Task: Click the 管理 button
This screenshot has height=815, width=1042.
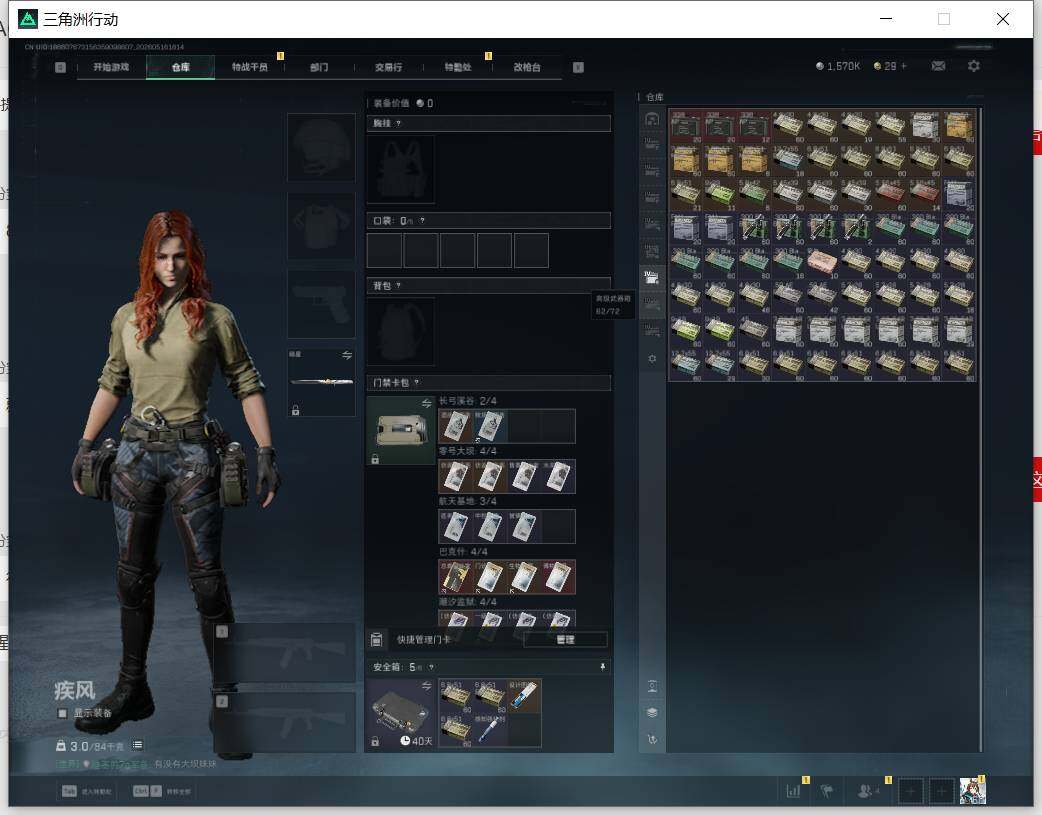Action: [x=566, y=640]
